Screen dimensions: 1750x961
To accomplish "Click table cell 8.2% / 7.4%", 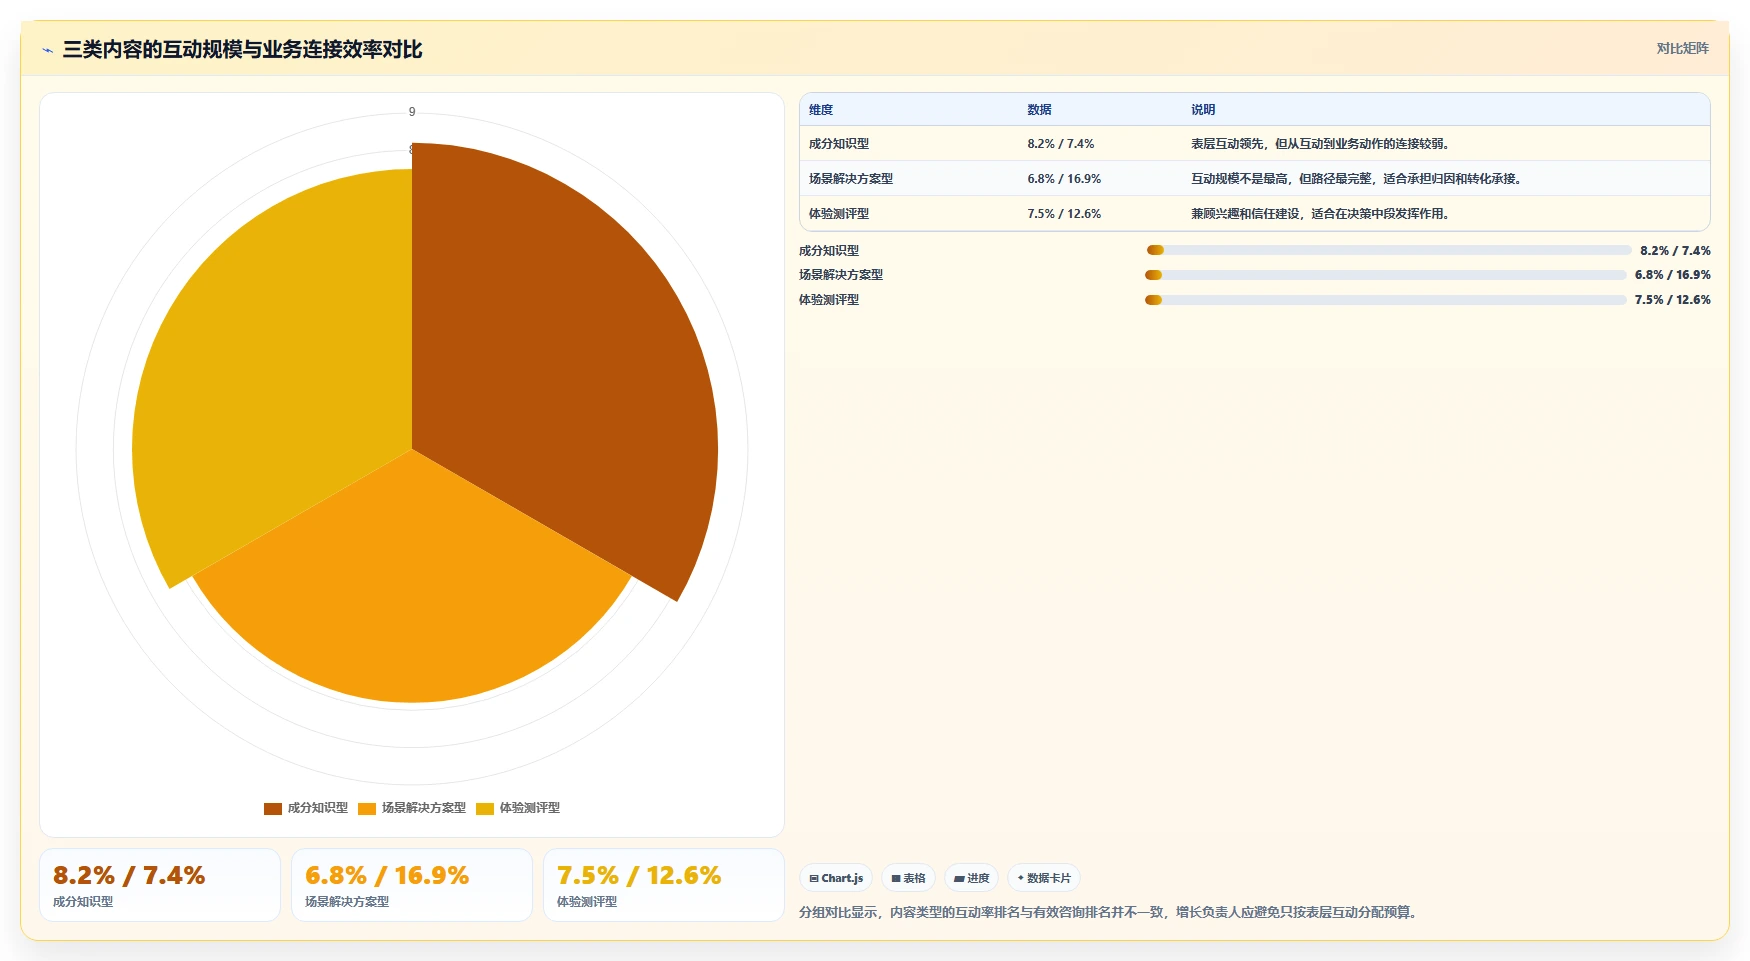I will click(x=1061, y=144).
